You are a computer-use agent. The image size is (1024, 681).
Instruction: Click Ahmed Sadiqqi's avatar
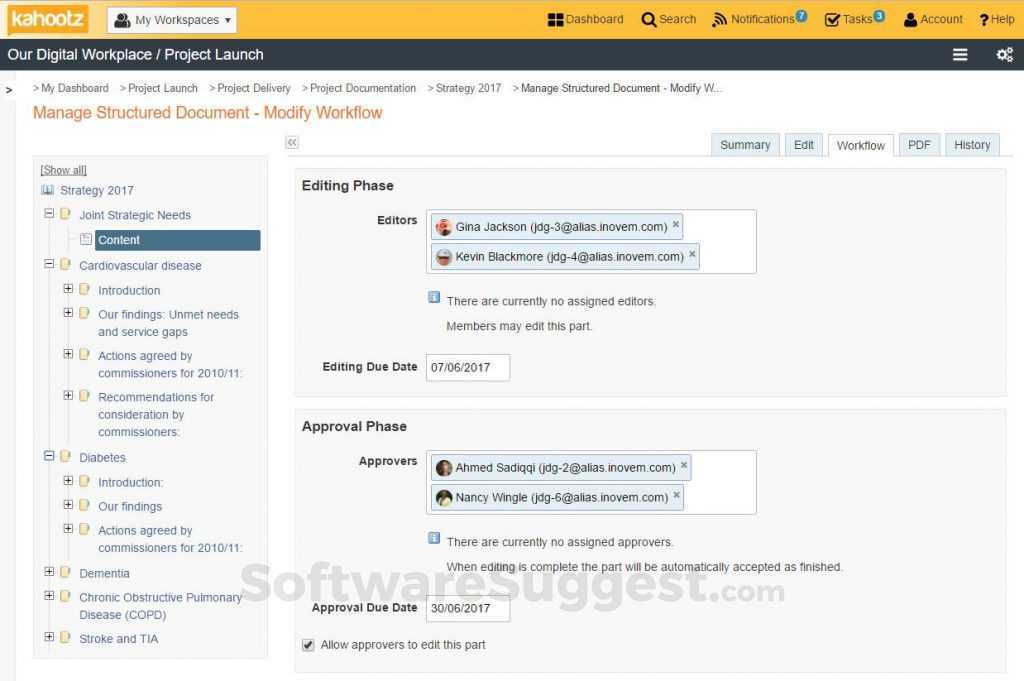(x=444, y=467)
